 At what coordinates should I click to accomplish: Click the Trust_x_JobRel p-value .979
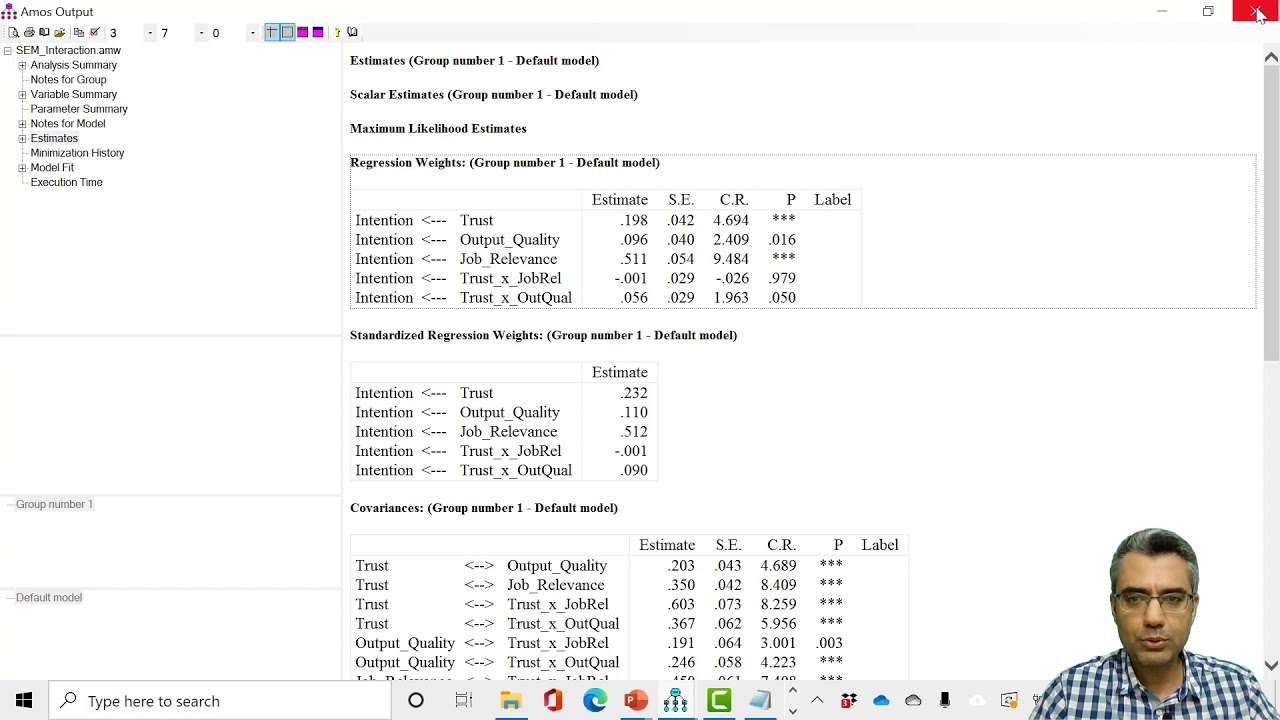783,278
